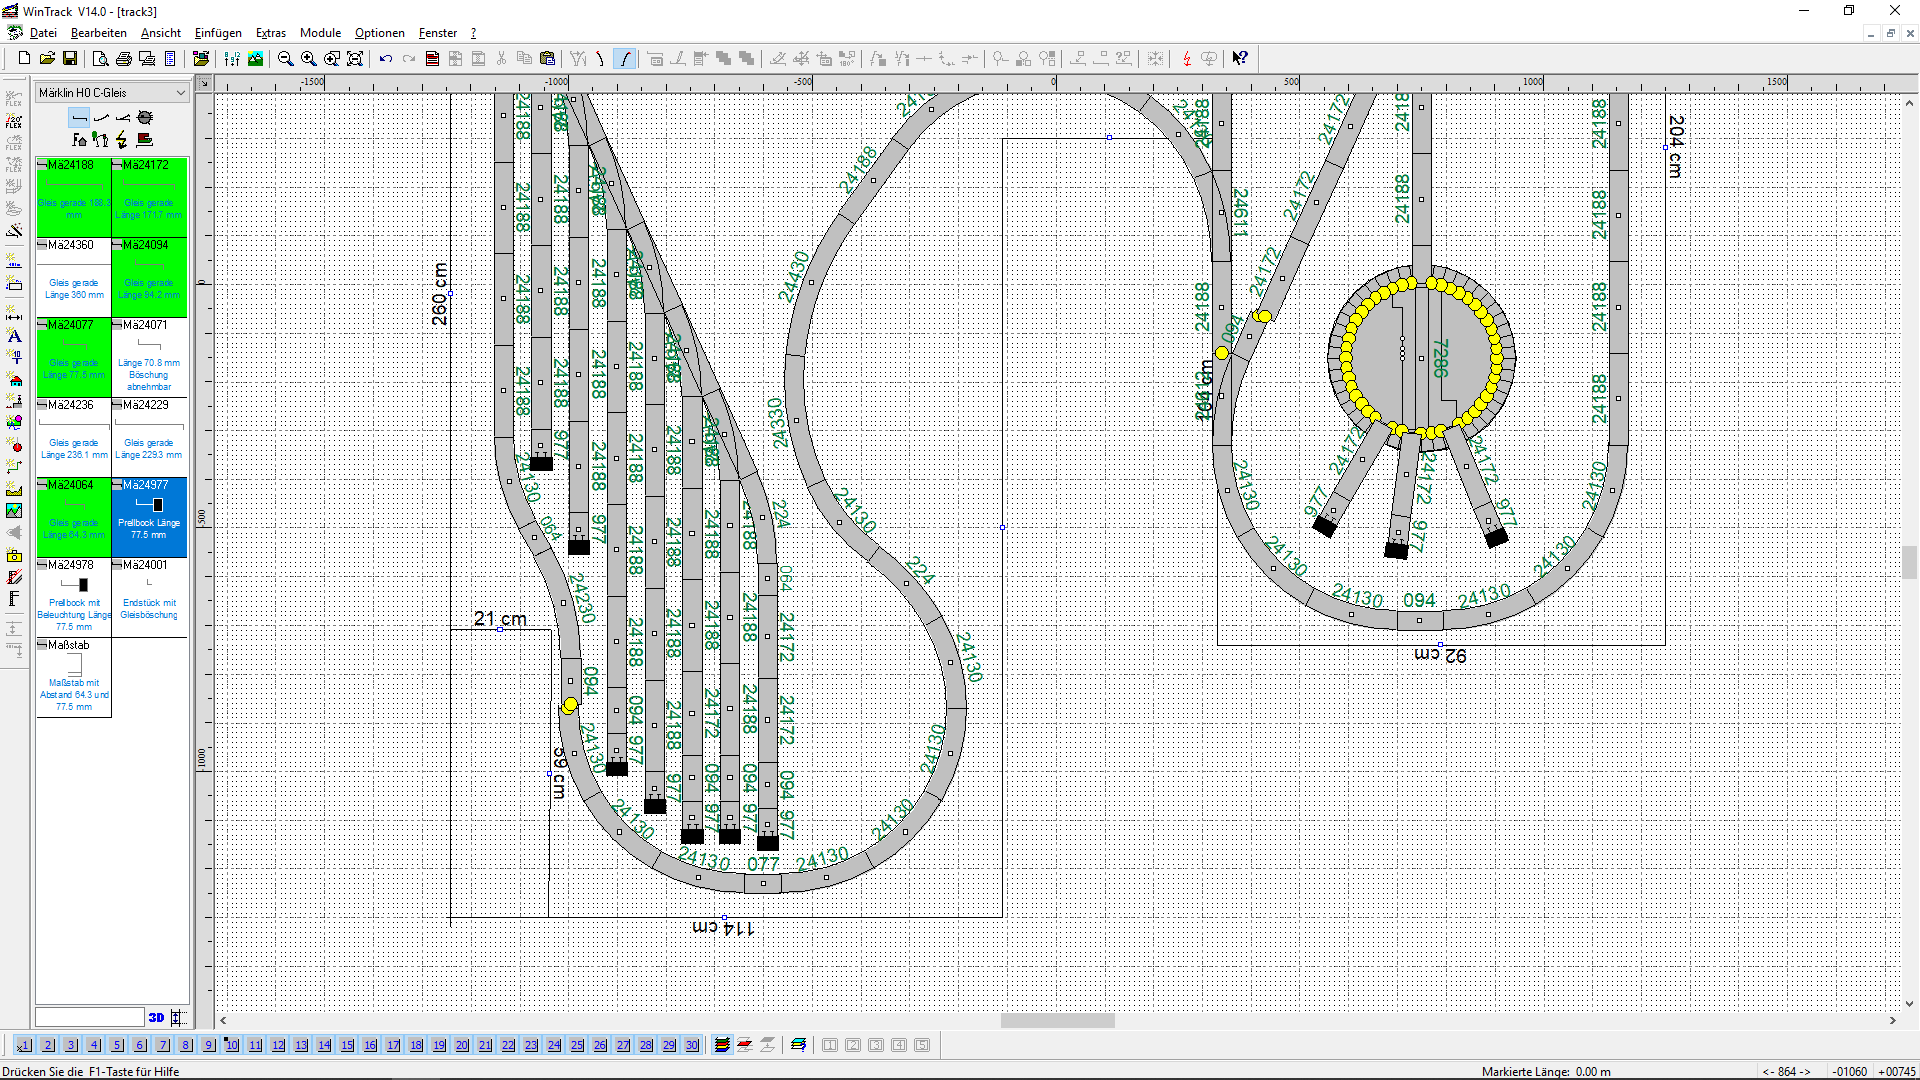Toggle layer 20
The width and height of the screenshot is (1920, 1080).
pos(462,1045)
